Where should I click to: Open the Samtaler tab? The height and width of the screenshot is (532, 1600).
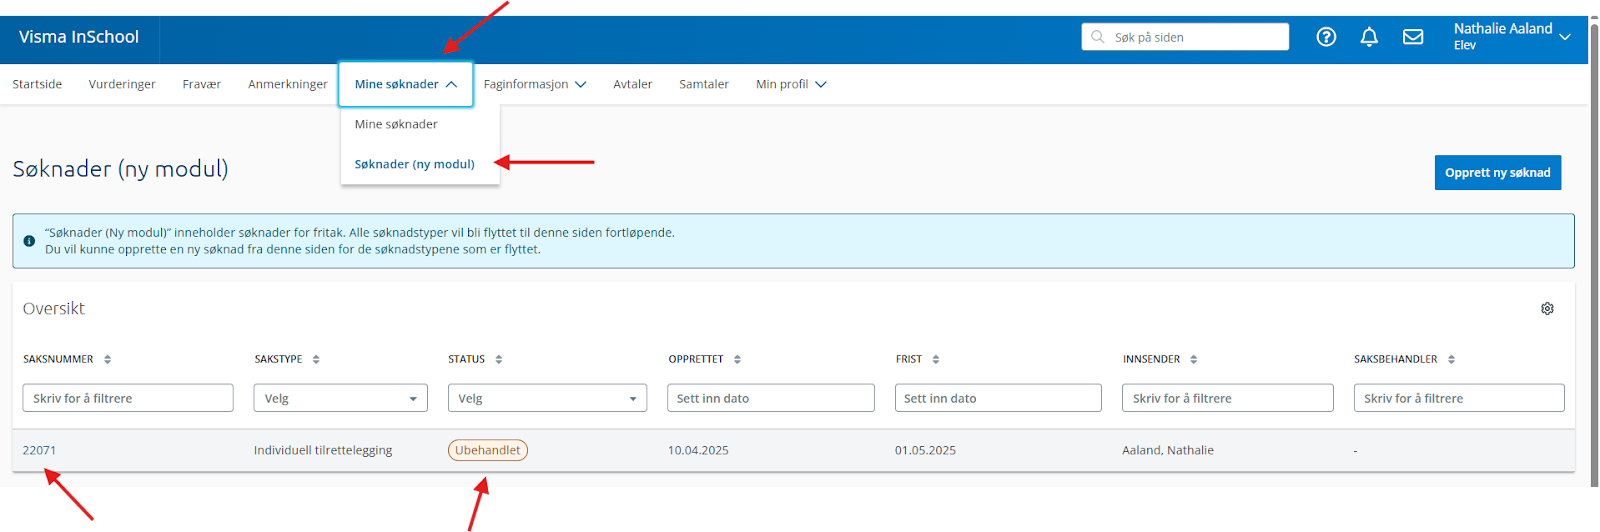tap(704, 84)
